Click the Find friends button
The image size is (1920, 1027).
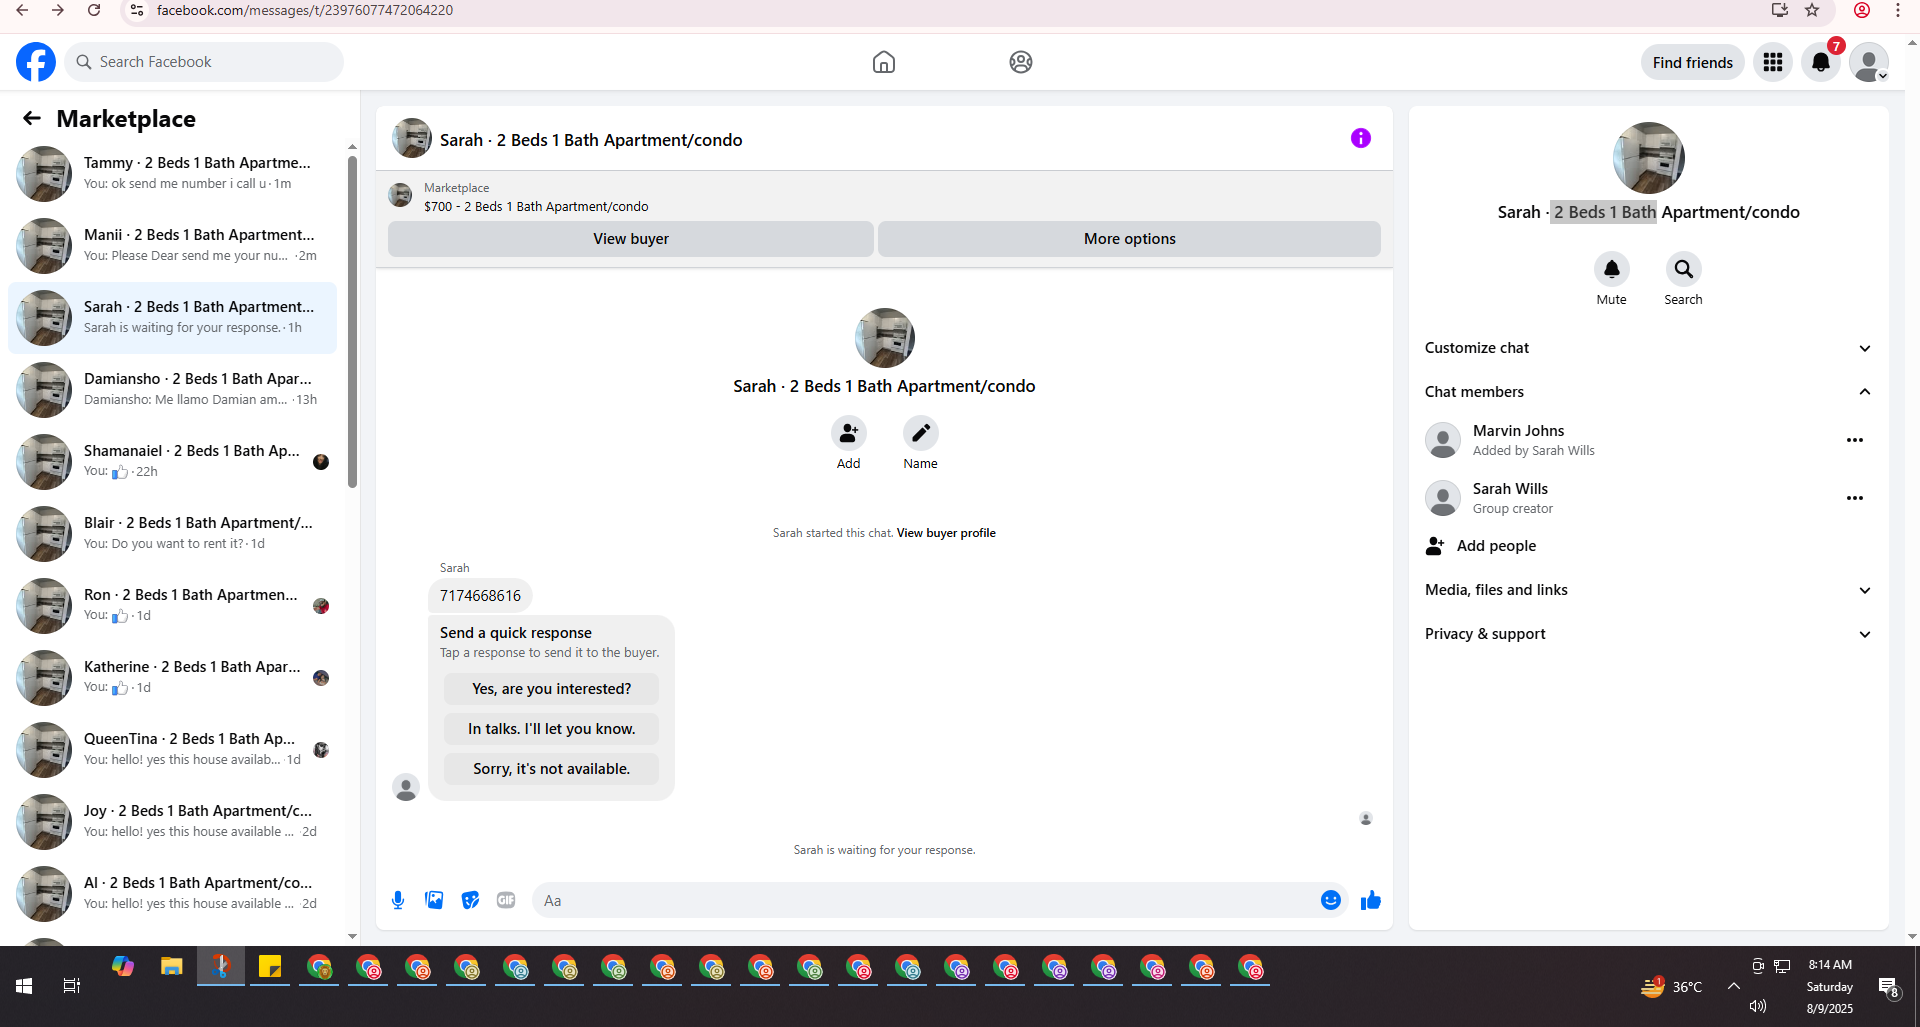click(1693, 62)
